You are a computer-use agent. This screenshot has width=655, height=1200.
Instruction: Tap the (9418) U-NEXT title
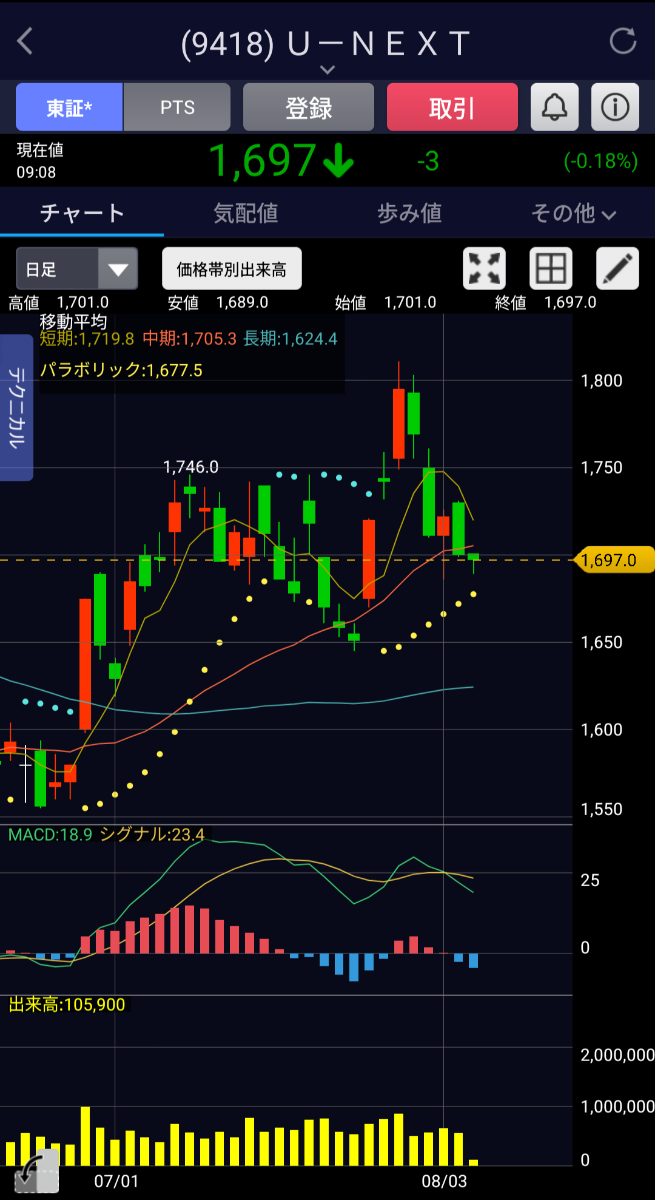(326, 43)
